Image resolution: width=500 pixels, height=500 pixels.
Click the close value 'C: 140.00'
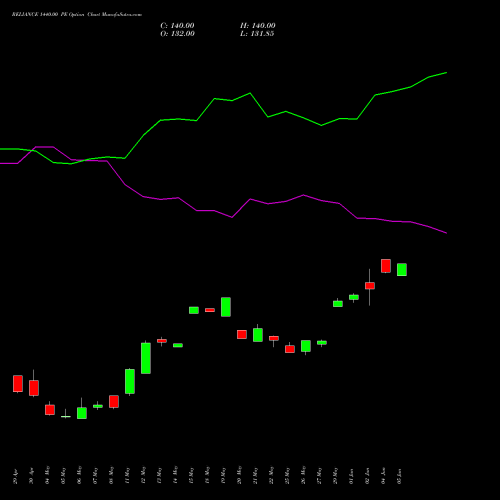[x=177, y=26]
